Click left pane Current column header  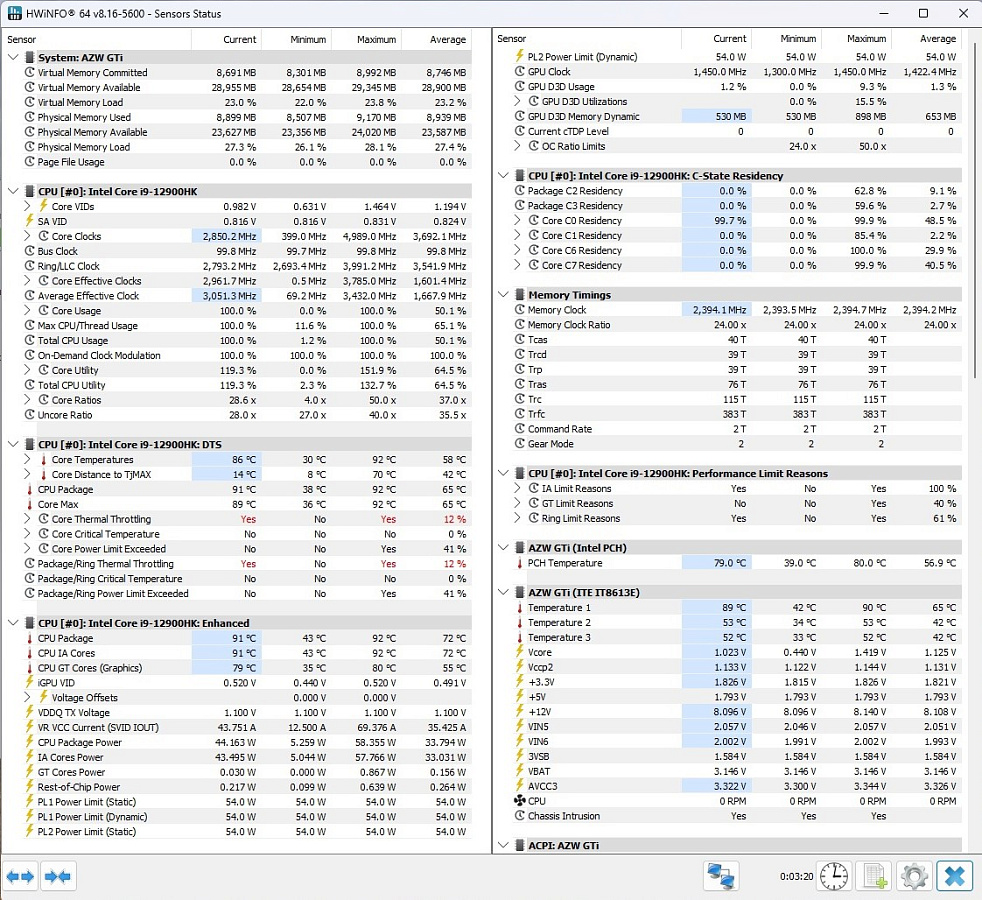[x=226, y=39]
